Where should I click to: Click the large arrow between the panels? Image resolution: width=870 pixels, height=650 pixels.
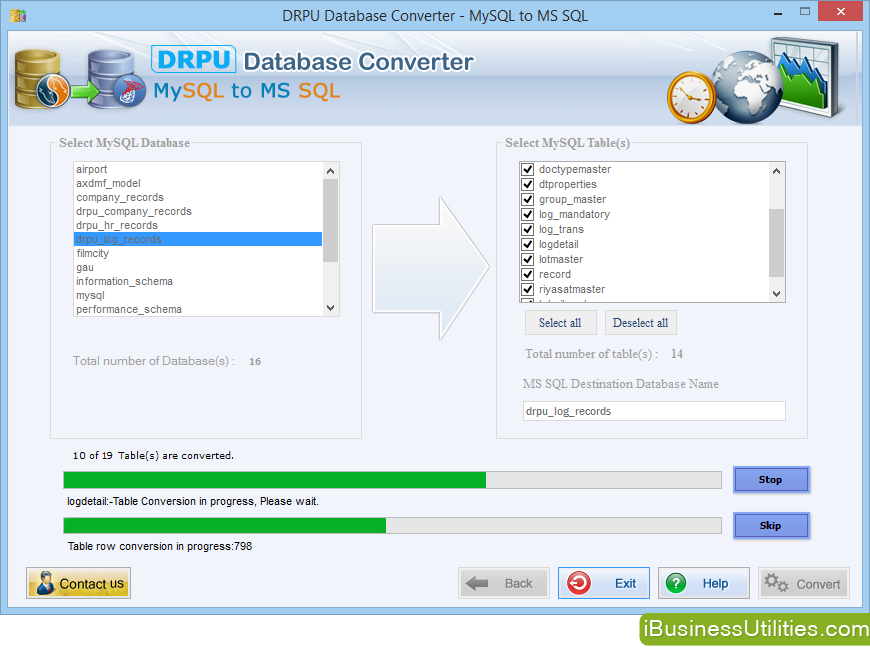click(431, 268)
